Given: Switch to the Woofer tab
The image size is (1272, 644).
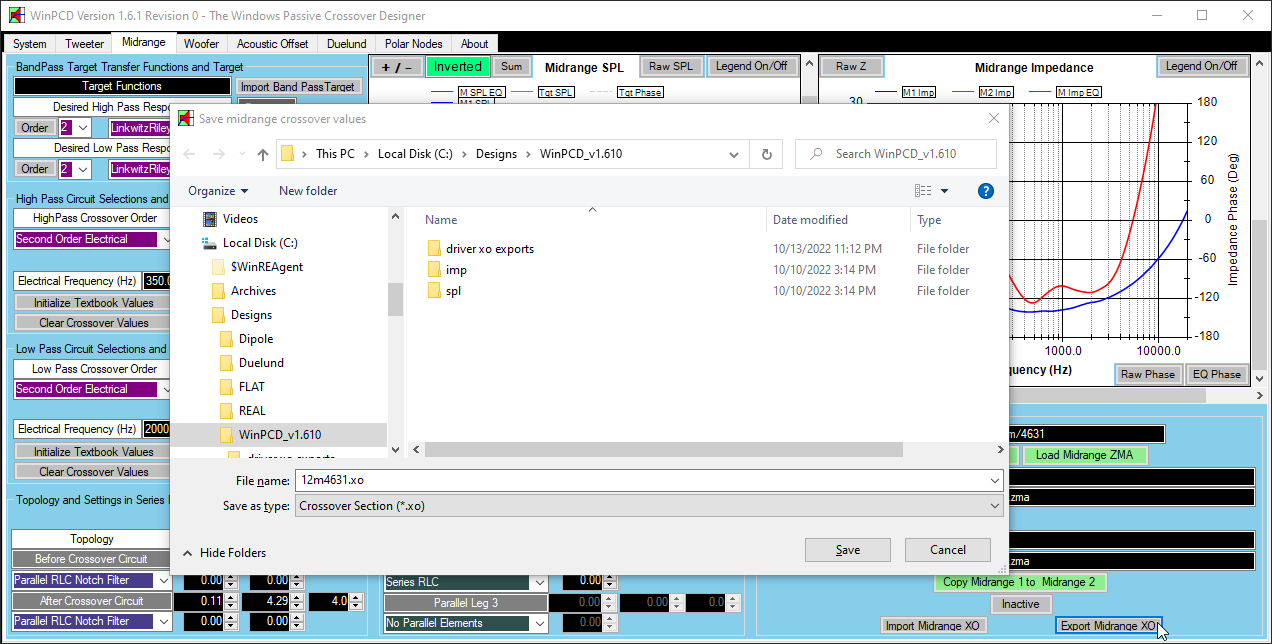Looking at the screenshot, I should (201, 44).
